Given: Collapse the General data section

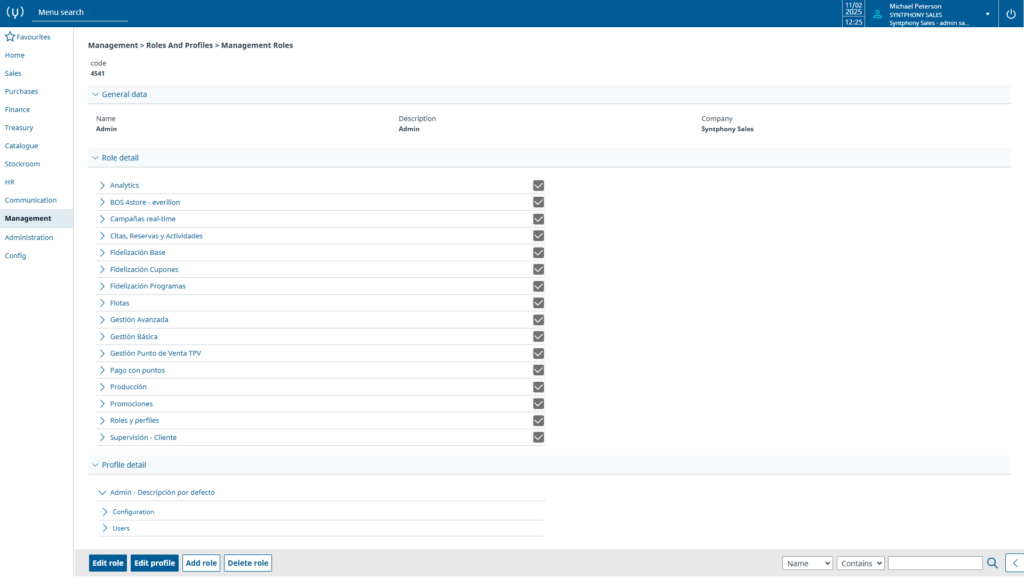Looking at the screenshot, I should click(95, 94).
